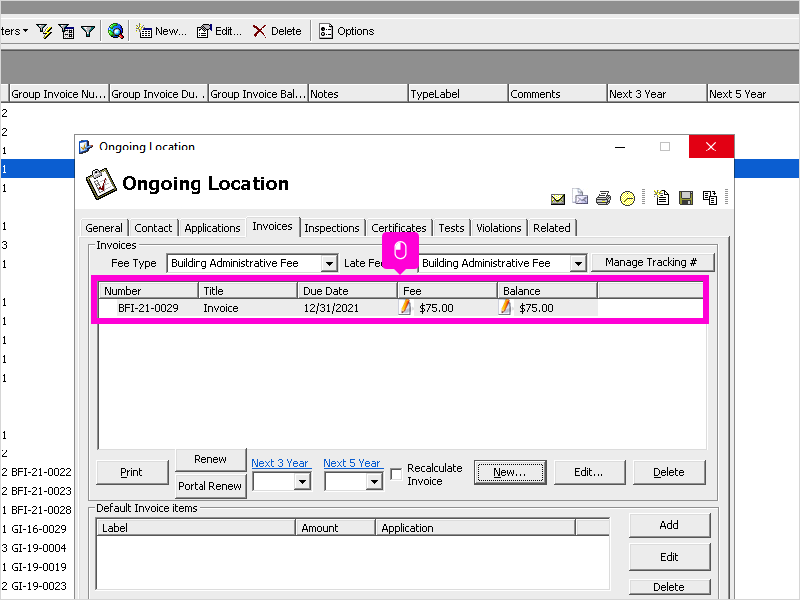Select the GI-19-0004 row in background list

[37, 548]
